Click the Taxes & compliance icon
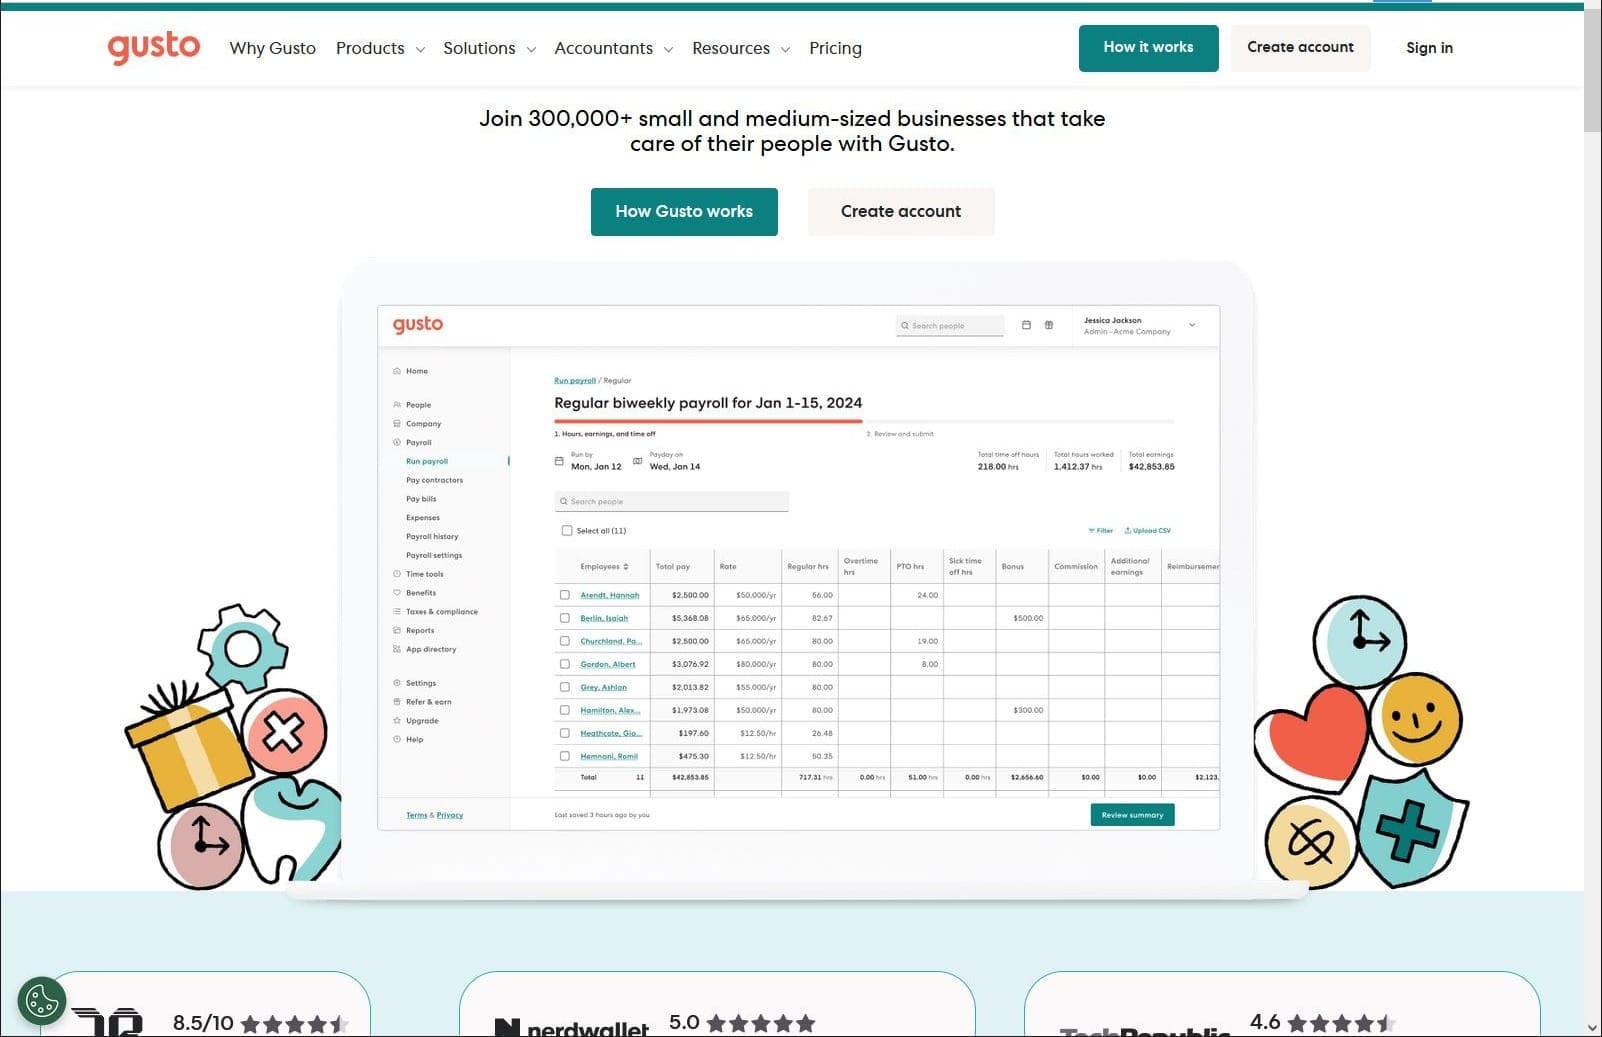This screenshot has width=1602, height=1037. [x=397, y=611]
